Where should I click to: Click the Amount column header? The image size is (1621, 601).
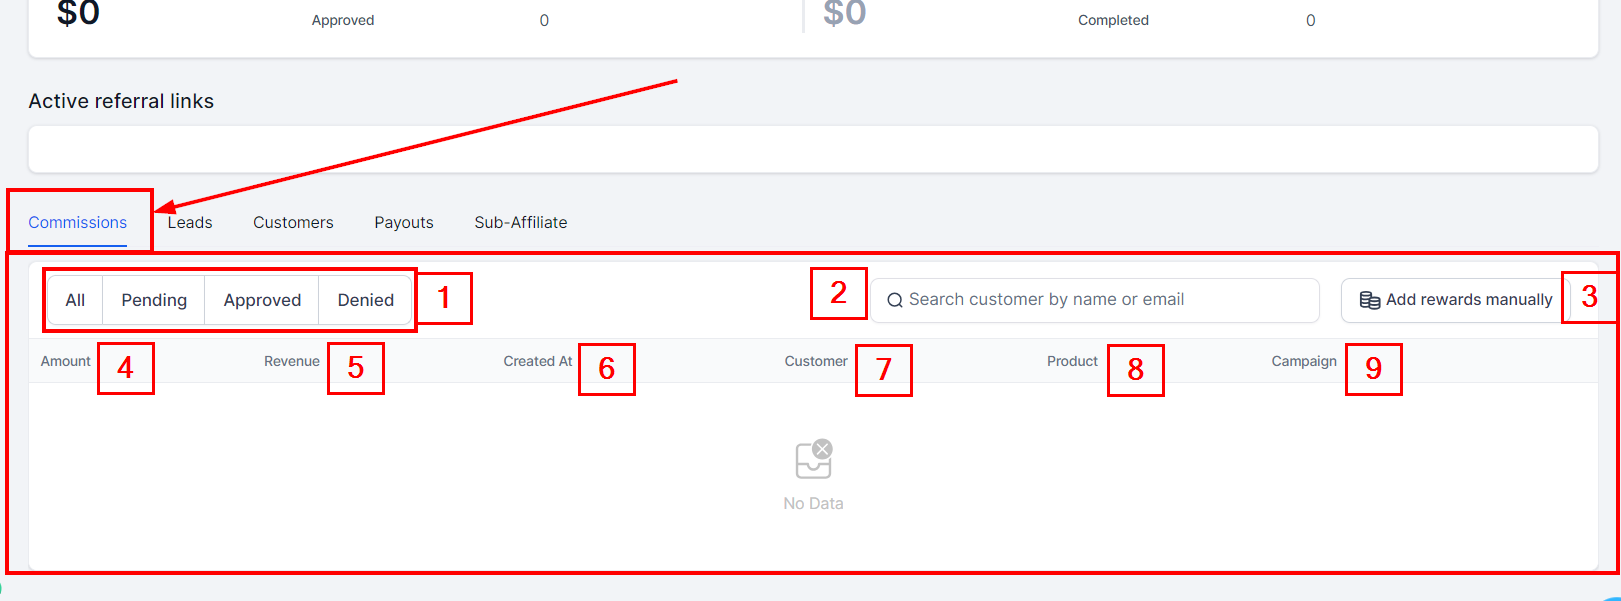pyautogui.click(x=66, y=361)
